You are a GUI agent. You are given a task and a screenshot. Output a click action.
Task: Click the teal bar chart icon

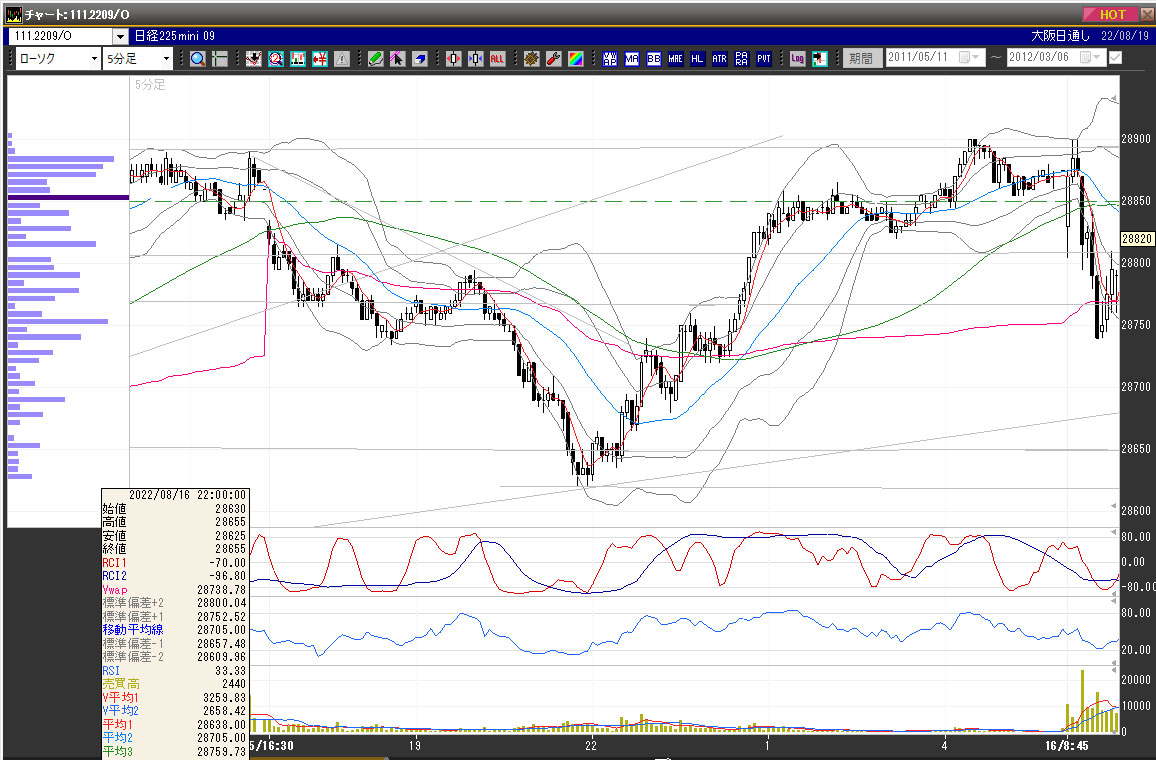tap(298, 59)
